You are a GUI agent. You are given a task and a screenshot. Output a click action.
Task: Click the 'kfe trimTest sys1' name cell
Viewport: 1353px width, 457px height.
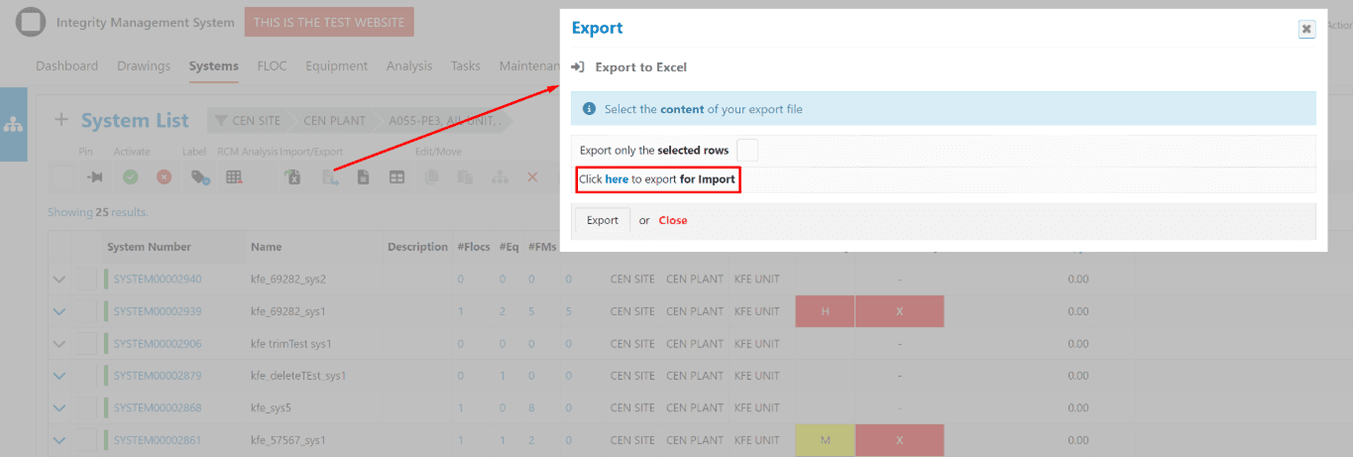pos(291,343)
